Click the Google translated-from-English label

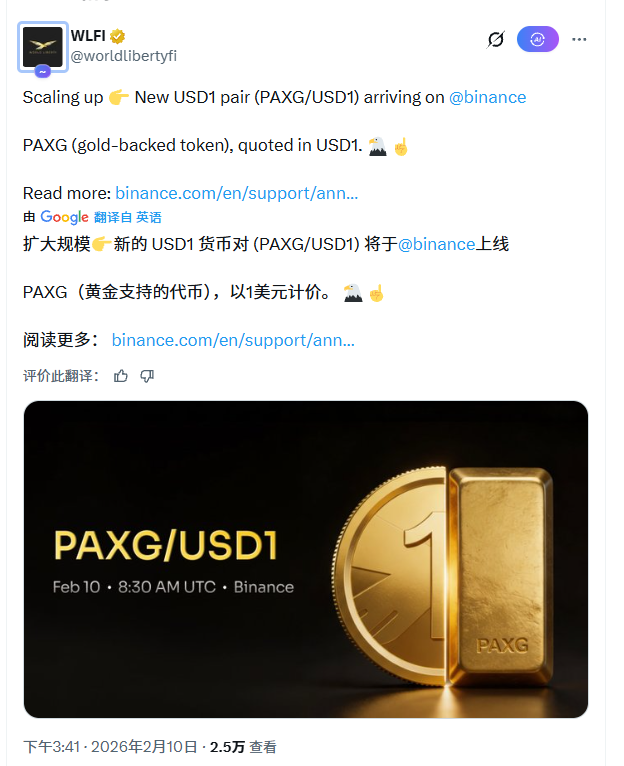coord(92,217)
